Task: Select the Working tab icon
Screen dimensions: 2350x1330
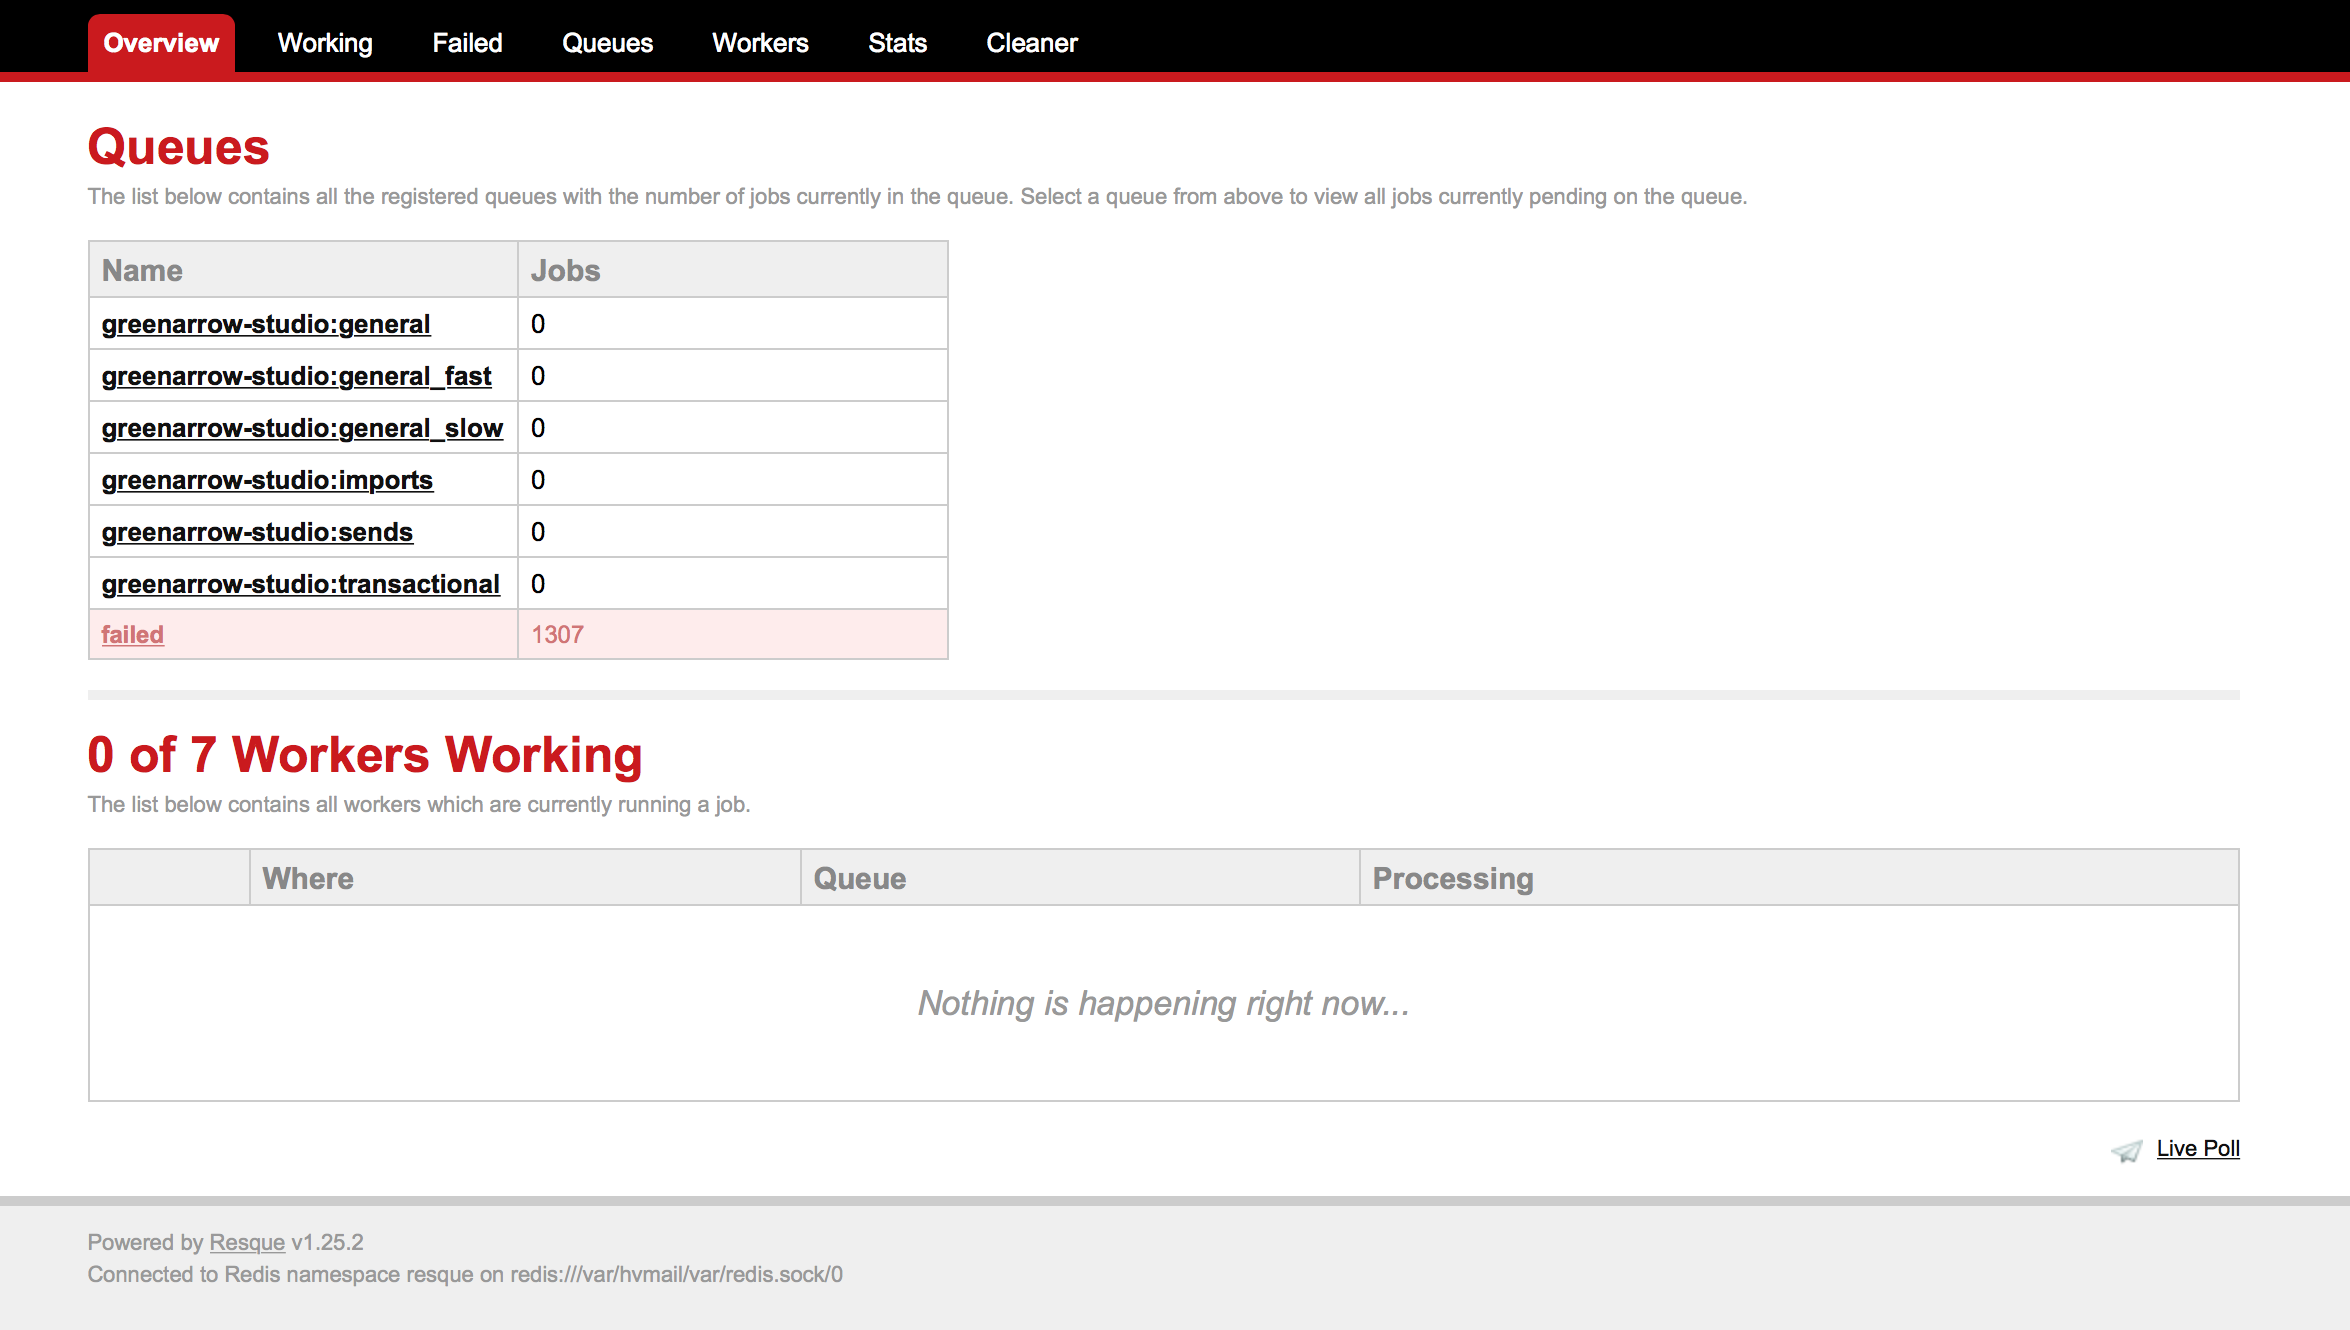Action: point(324,44)
